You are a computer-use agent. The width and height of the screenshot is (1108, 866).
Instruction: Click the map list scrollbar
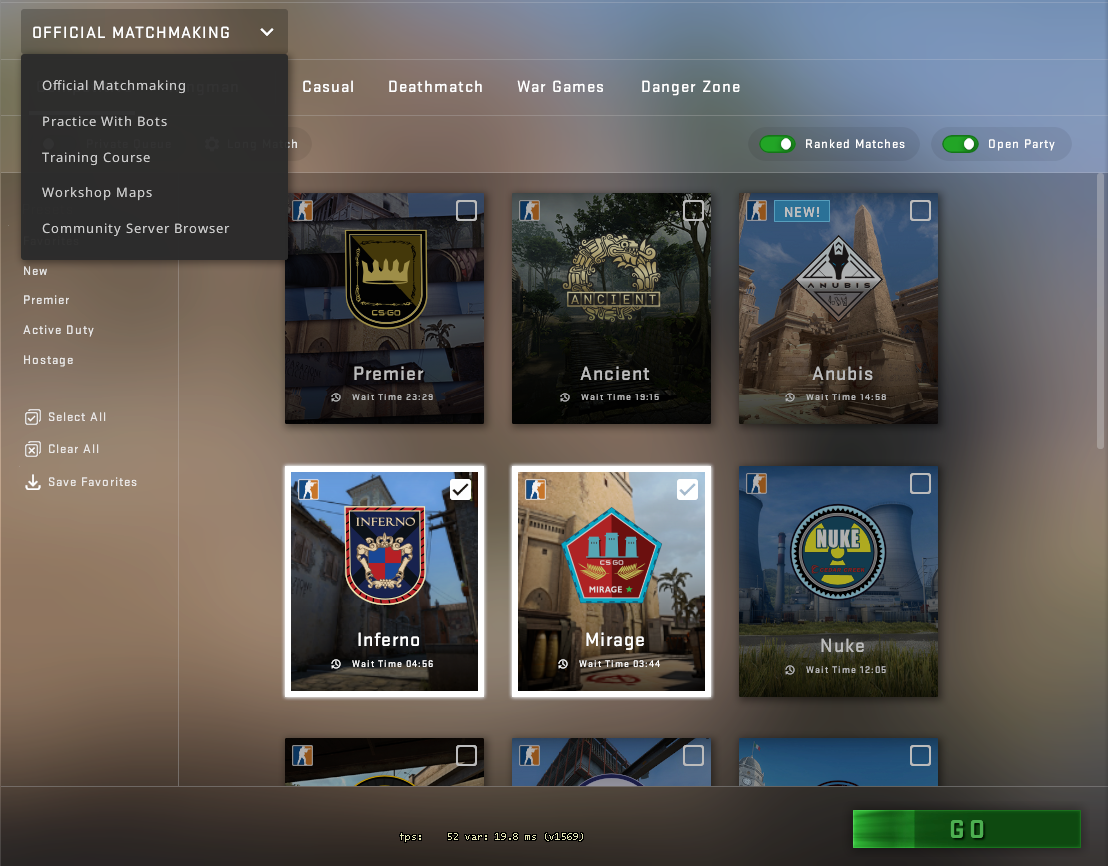coord(1101,310)
